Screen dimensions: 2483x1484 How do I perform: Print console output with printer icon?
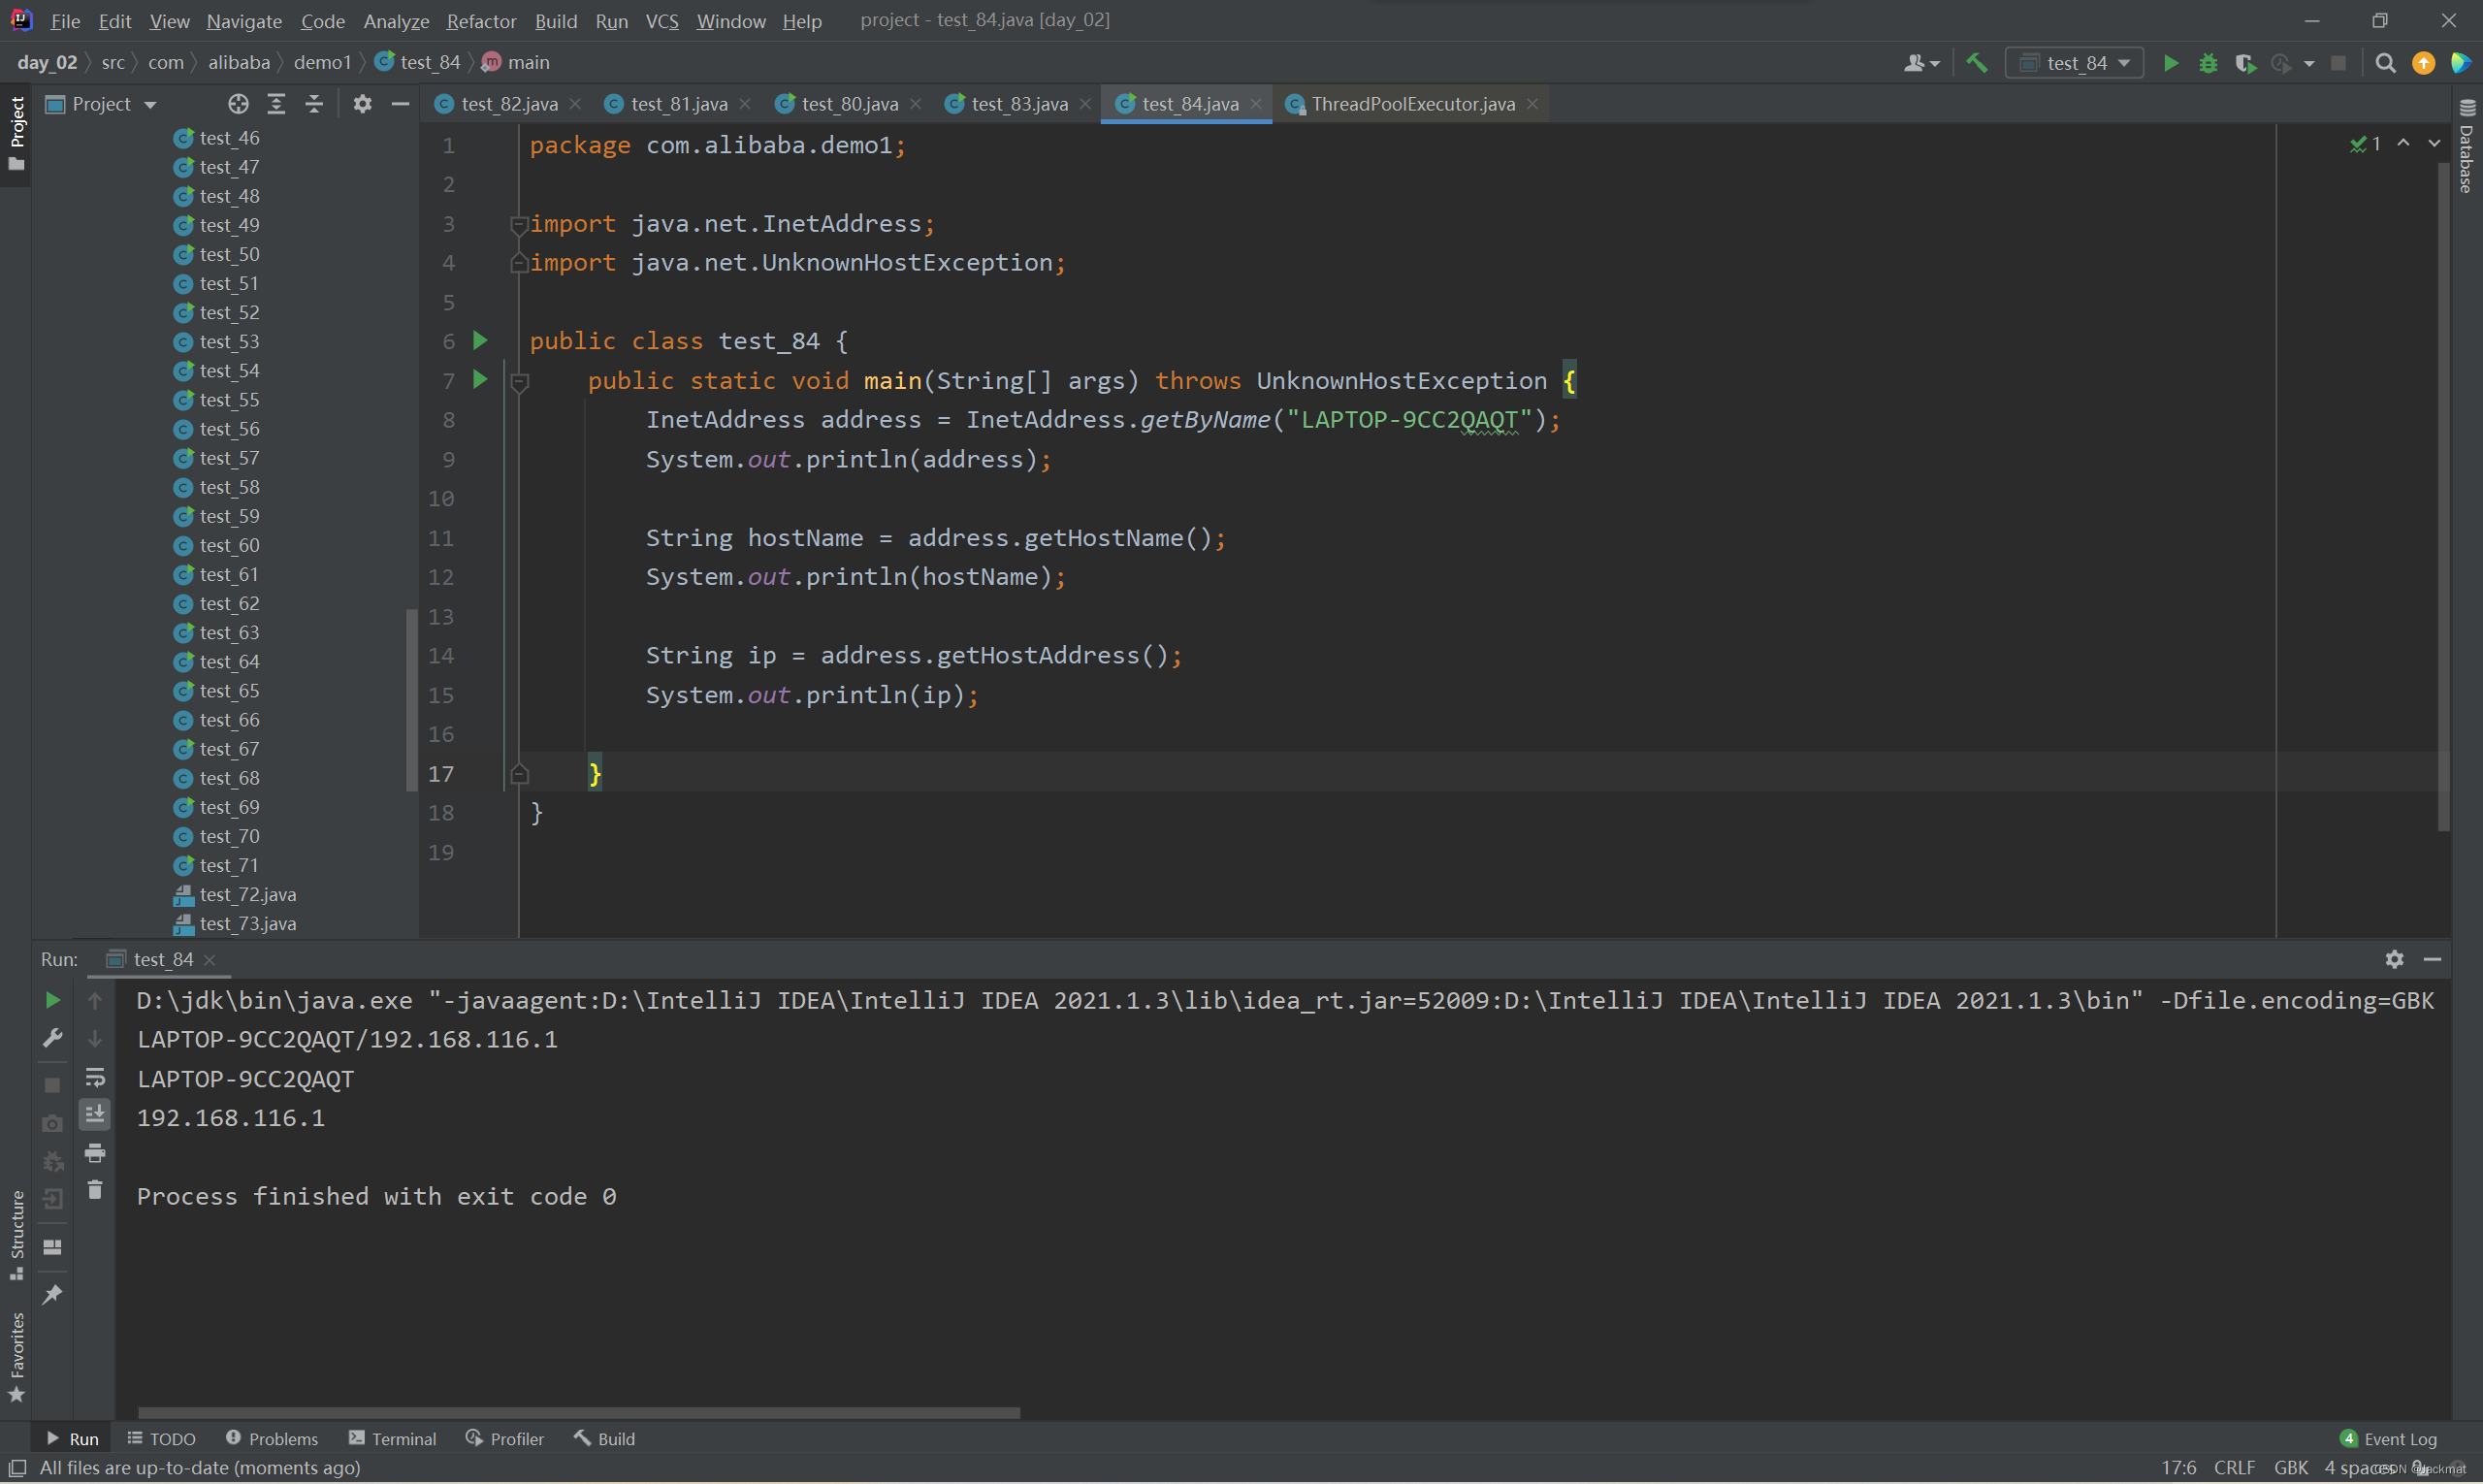pos(95,1153)
